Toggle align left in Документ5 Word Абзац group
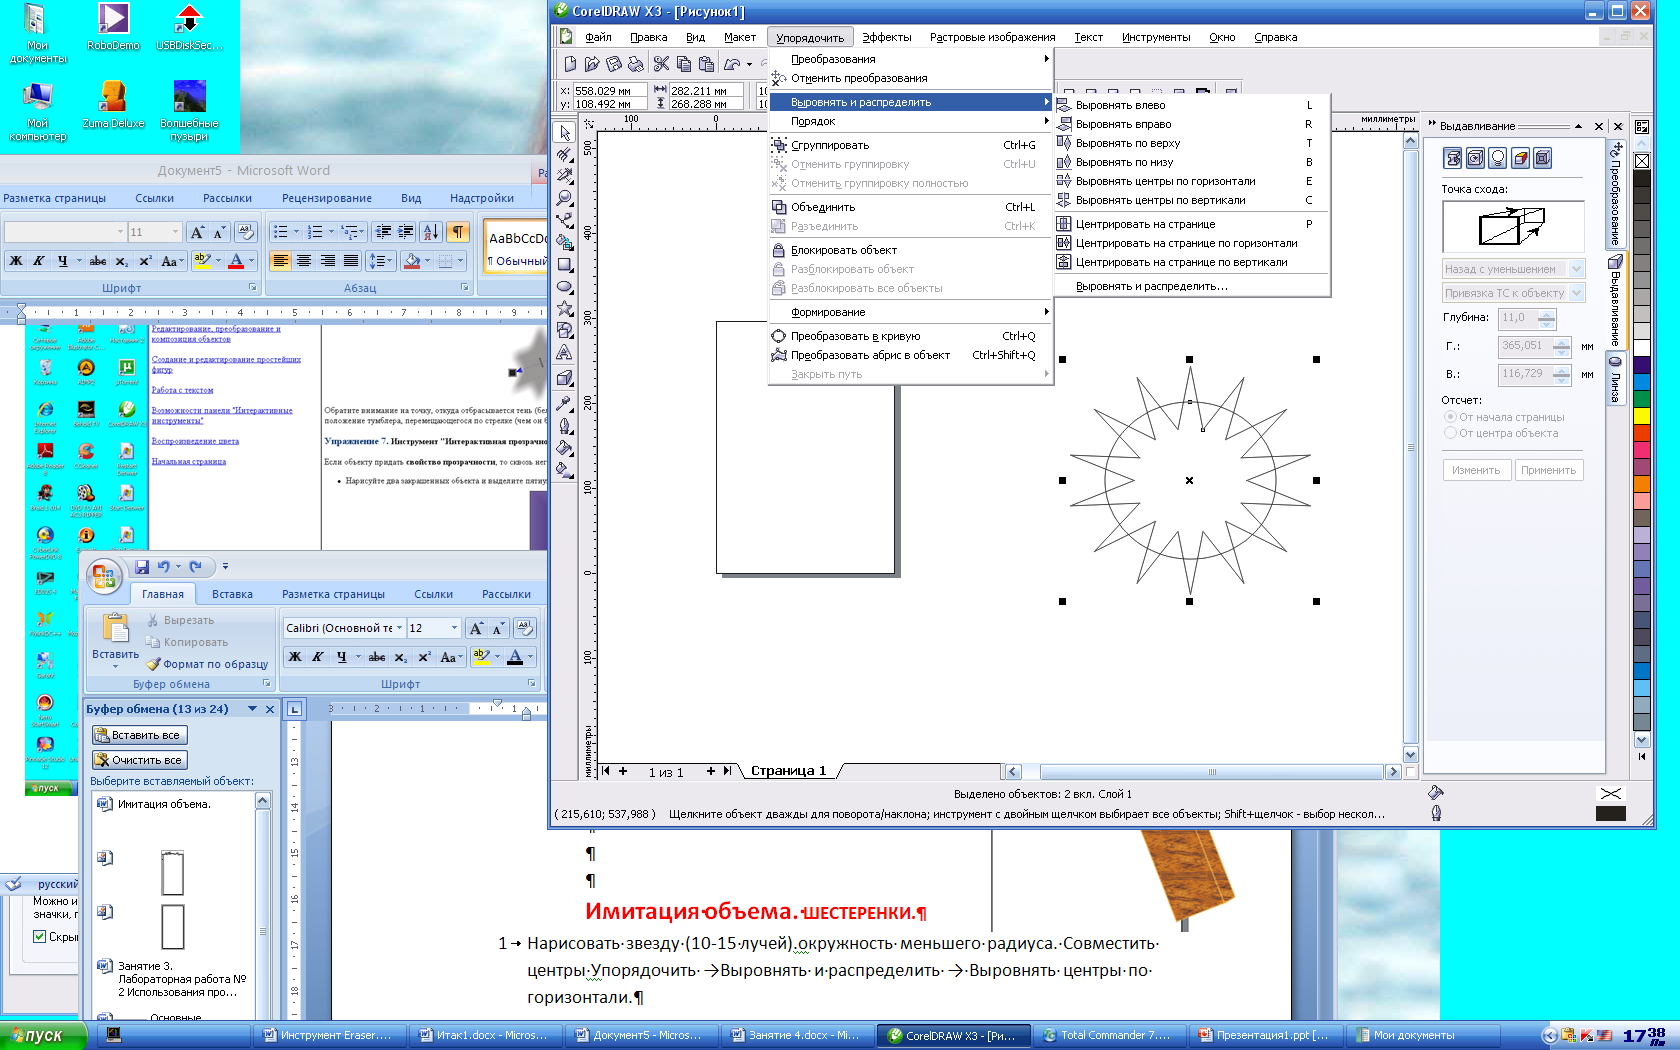1680x1050 pixels. (x=281, y=261)
